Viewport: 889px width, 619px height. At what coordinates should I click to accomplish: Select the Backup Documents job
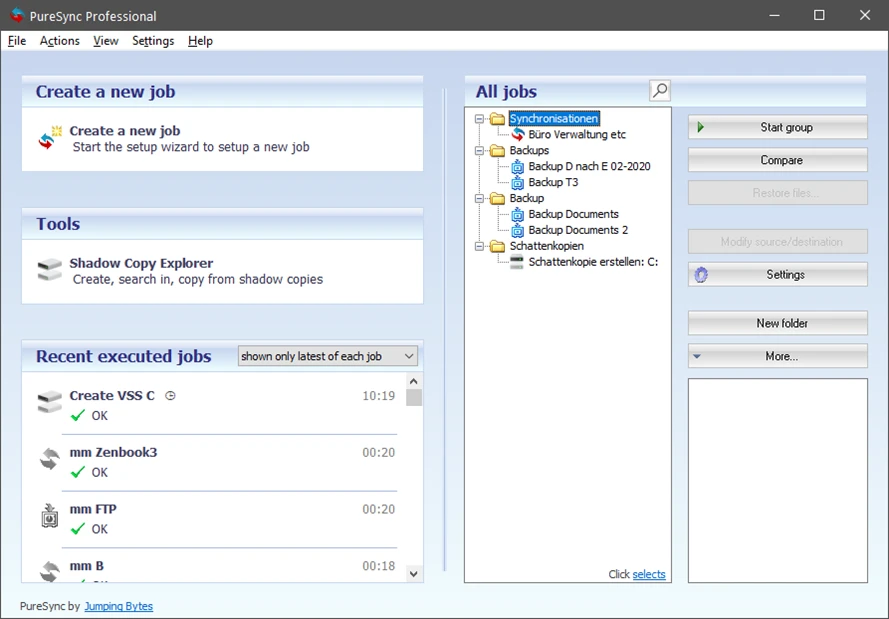click(x=573, y=214)
